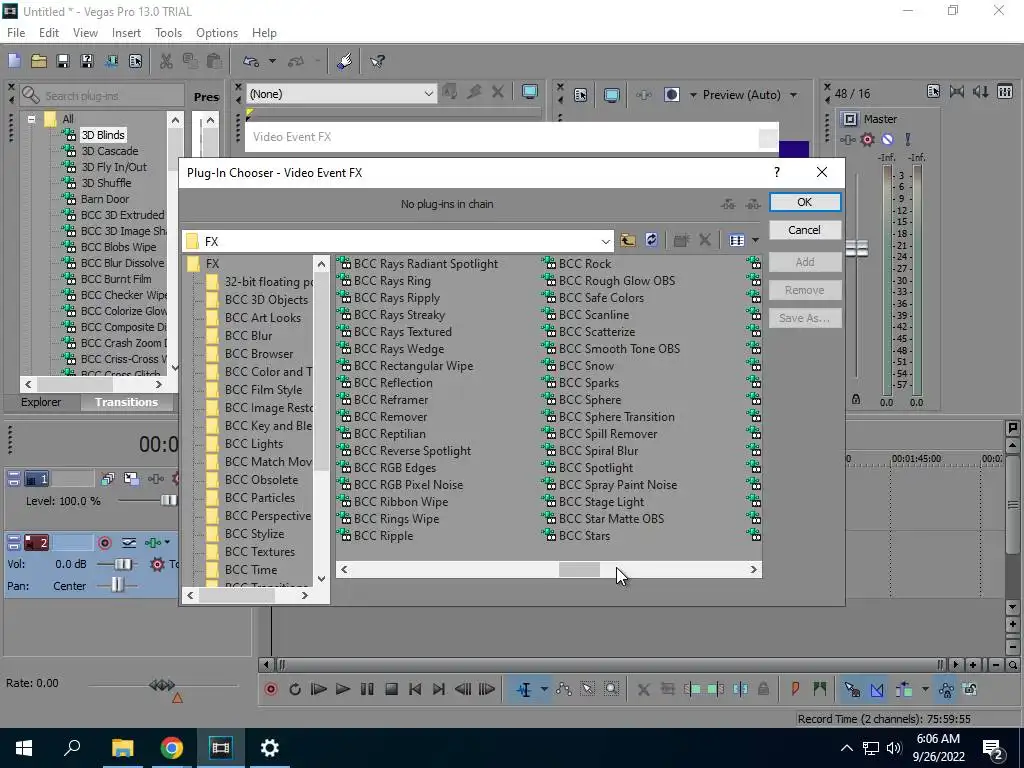
Task: Refresh the plug-in list
Action: coord(651,240)
